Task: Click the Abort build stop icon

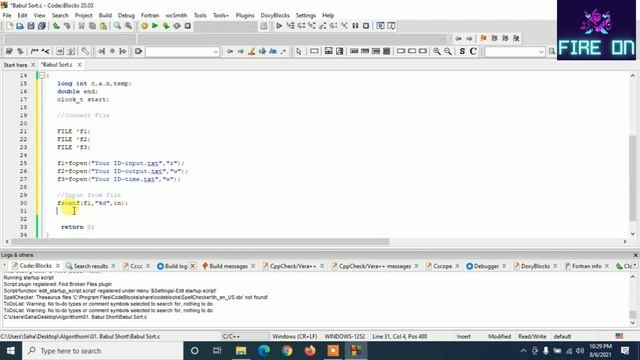Action: (x=188, y=26)
